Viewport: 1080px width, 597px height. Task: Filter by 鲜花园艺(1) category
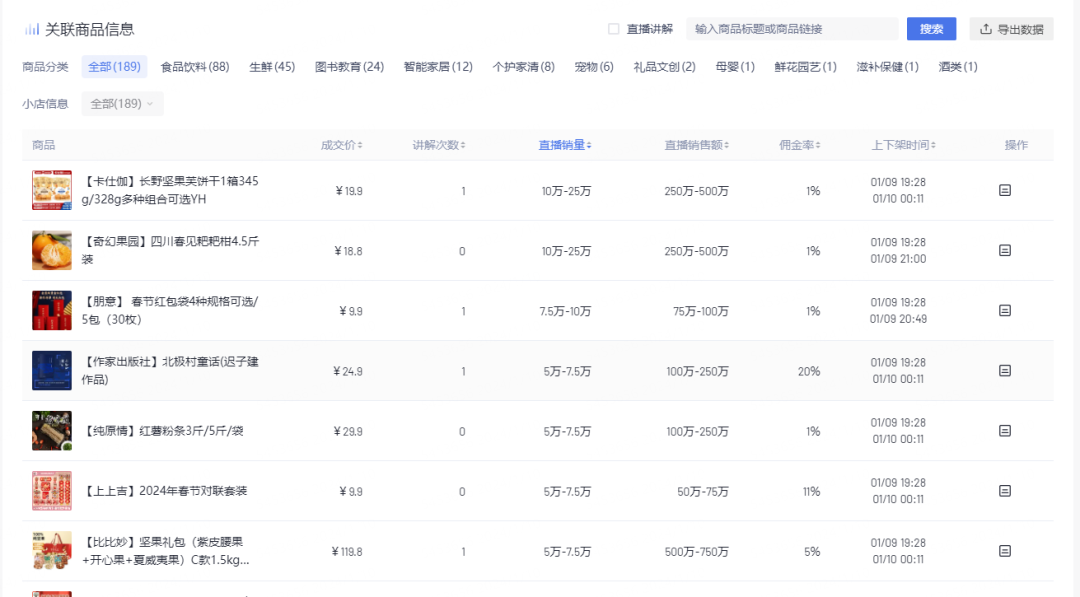tap(805, 67)
